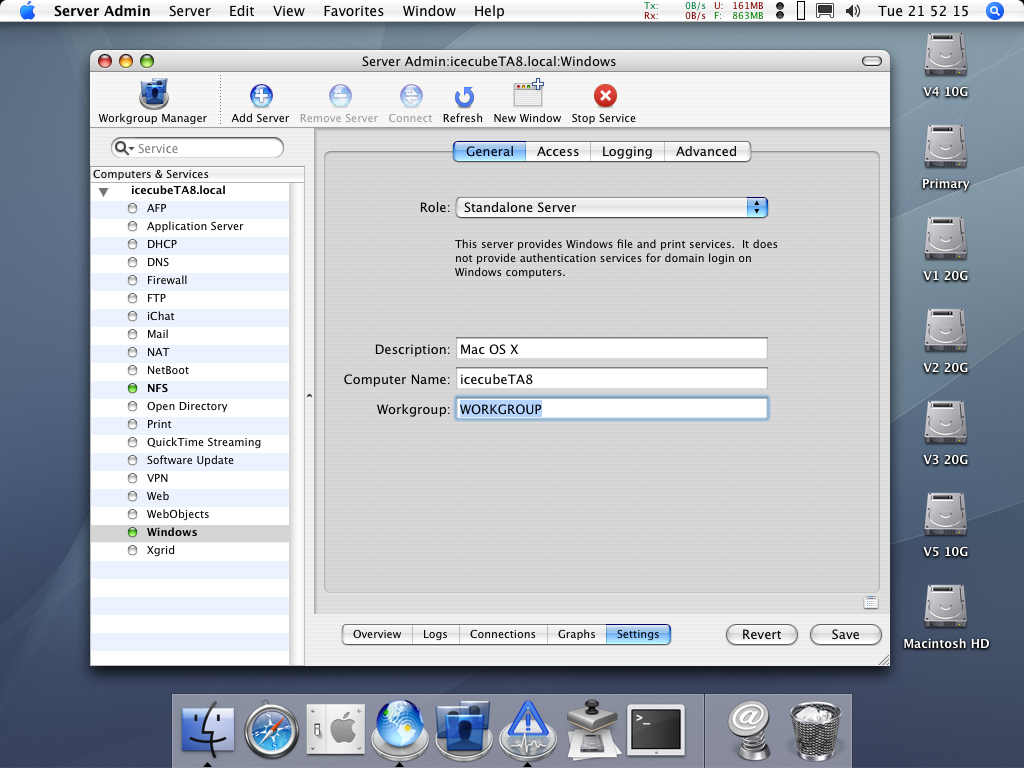This screenshot has height=768, width=1024.
Task: Open the Trash in the Dock
Action: click(x=815, y=730)
